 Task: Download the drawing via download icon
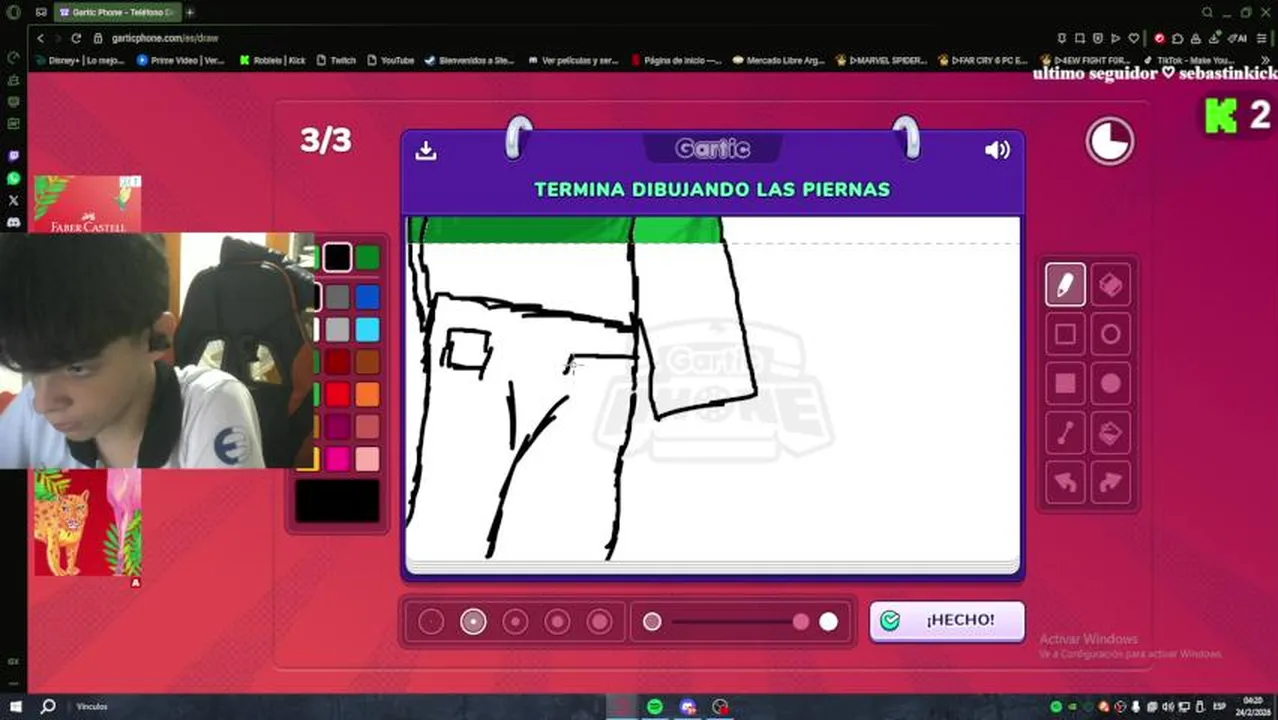[x=426, y=150]
